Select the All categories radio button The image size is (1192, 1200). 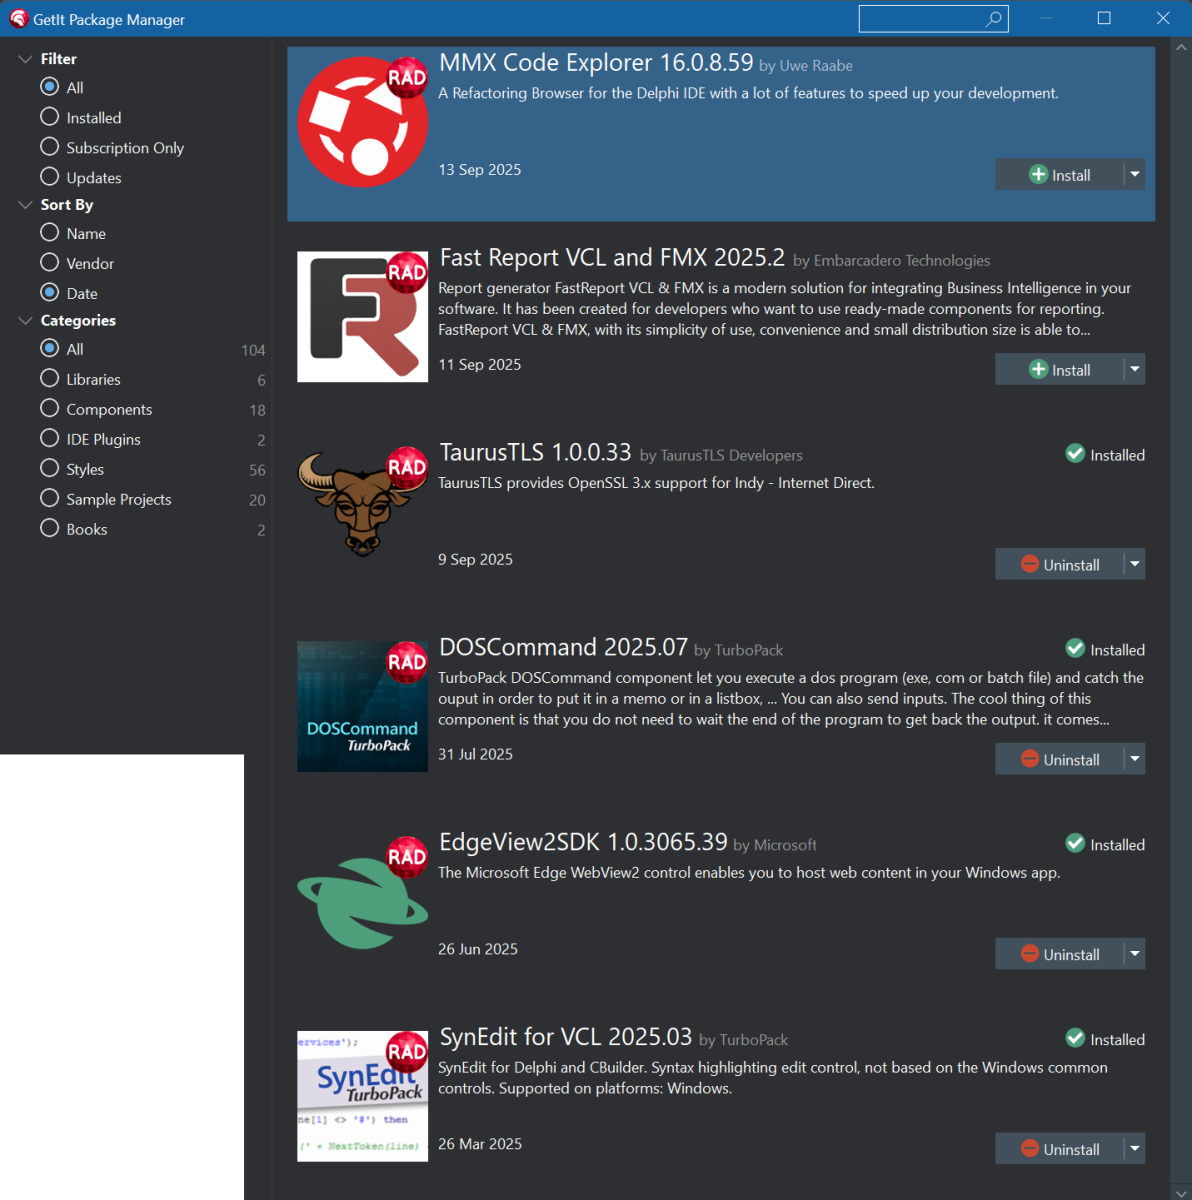click(x=50, y=349)
